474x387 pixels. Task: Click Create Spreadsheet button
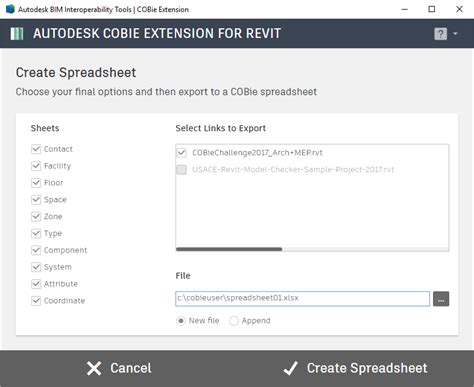pyautogui.click(x=355, y=368)
